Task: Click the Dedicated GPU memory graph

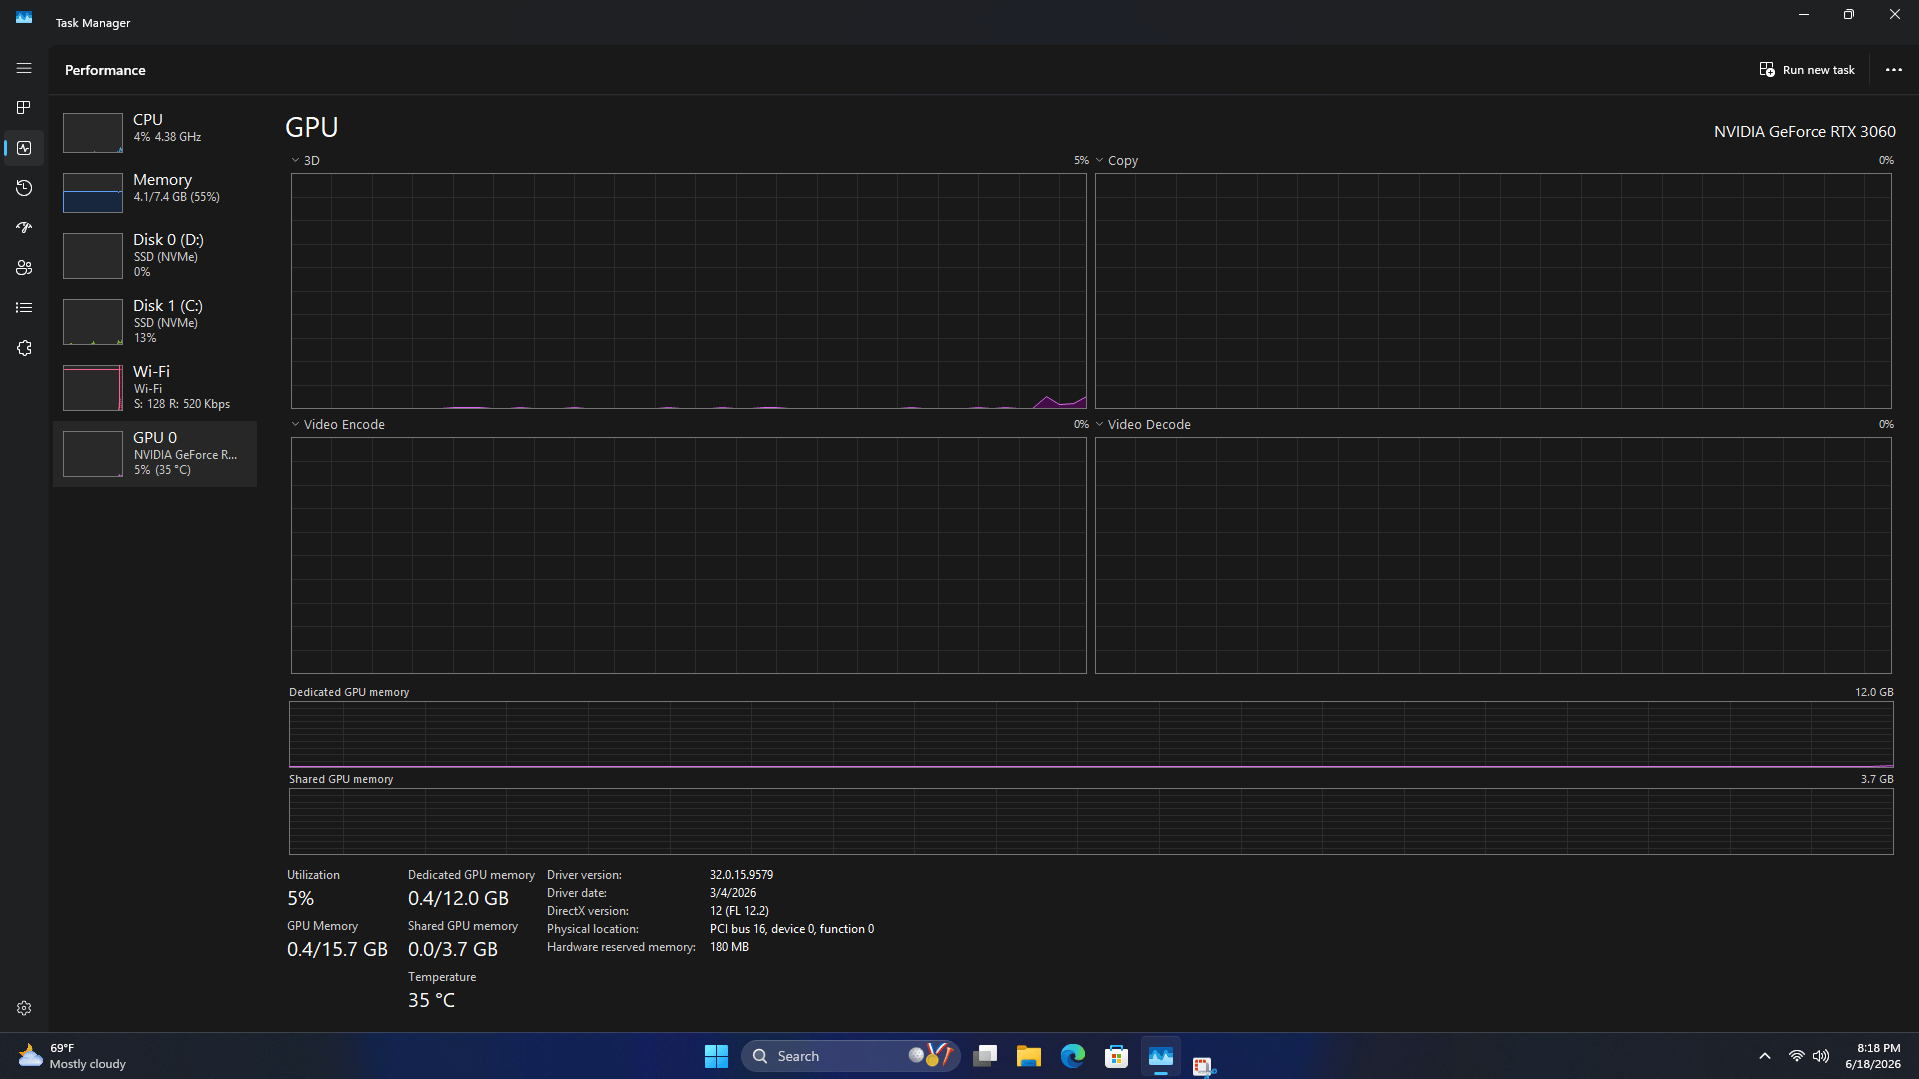Action: [x=1091, y=734]
